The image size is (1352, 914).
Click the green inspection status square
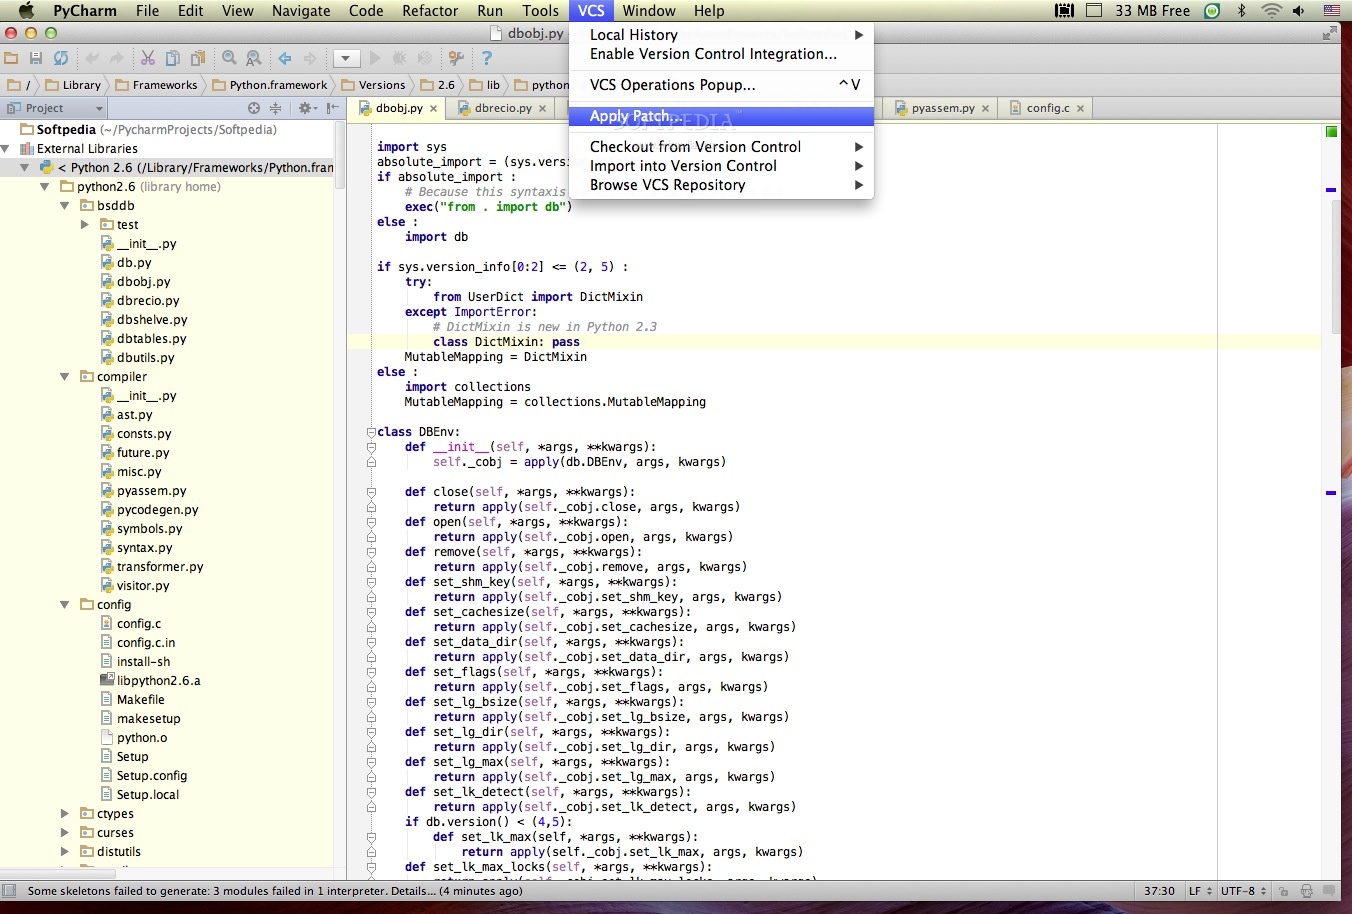coord(1331,132)
